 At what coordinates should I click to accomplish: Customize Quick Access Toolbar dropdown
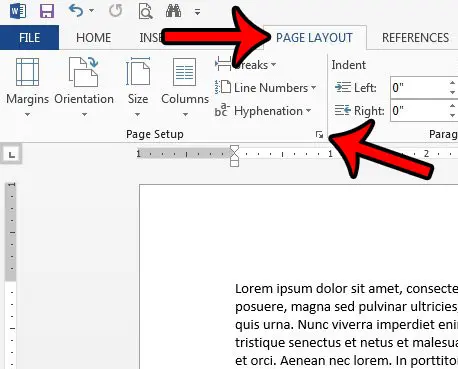point(198,12)
